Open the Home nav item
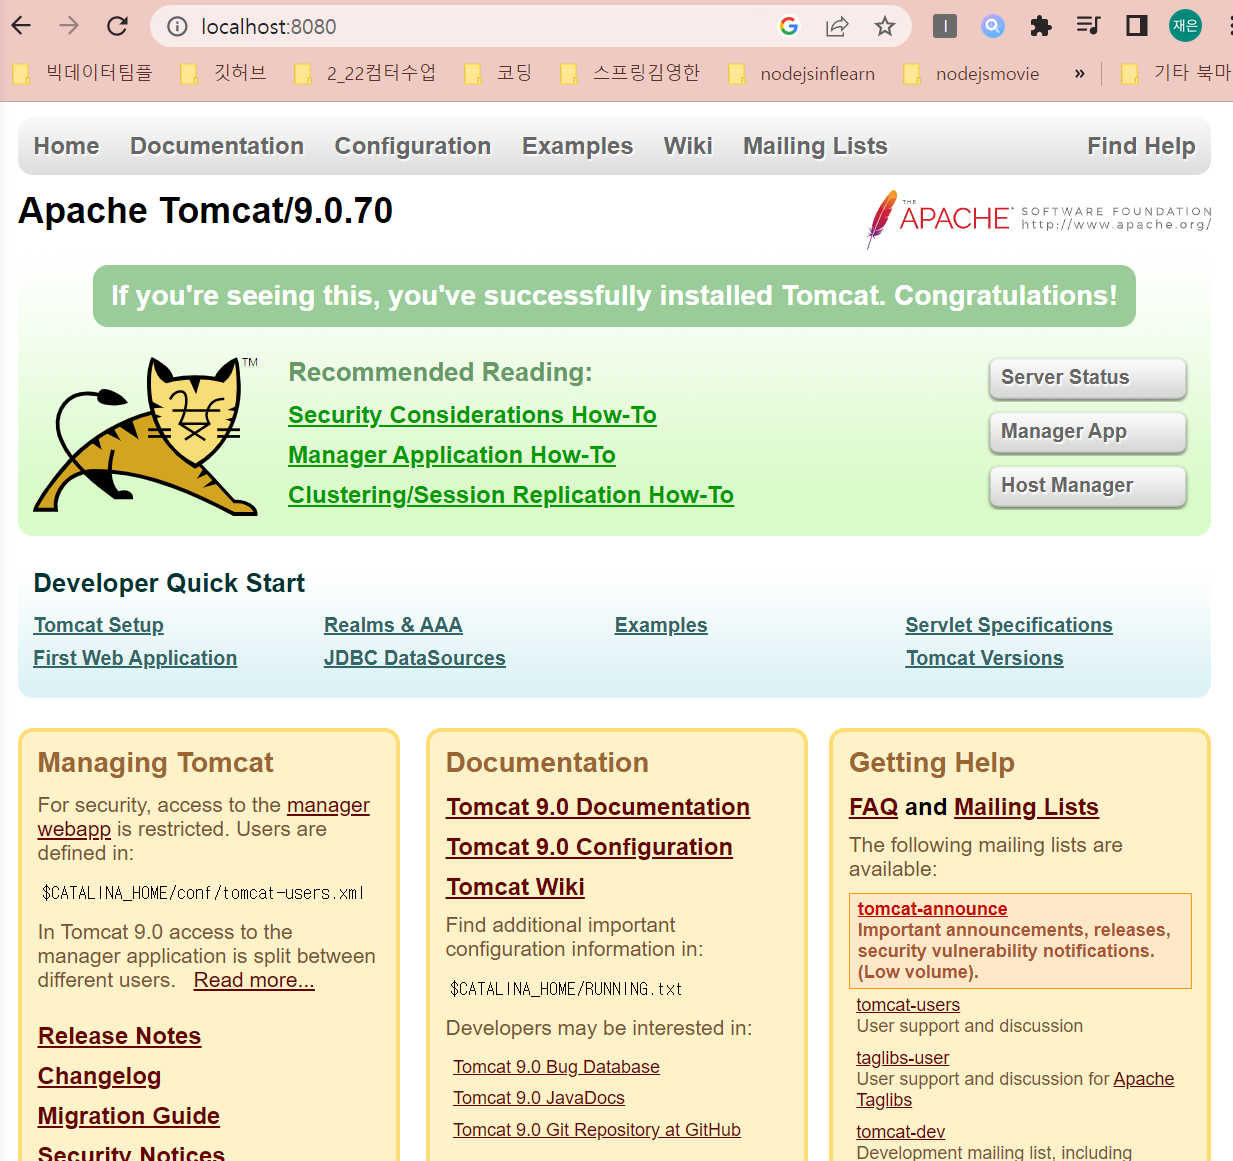1233x1161 pixels. (66, 146)
